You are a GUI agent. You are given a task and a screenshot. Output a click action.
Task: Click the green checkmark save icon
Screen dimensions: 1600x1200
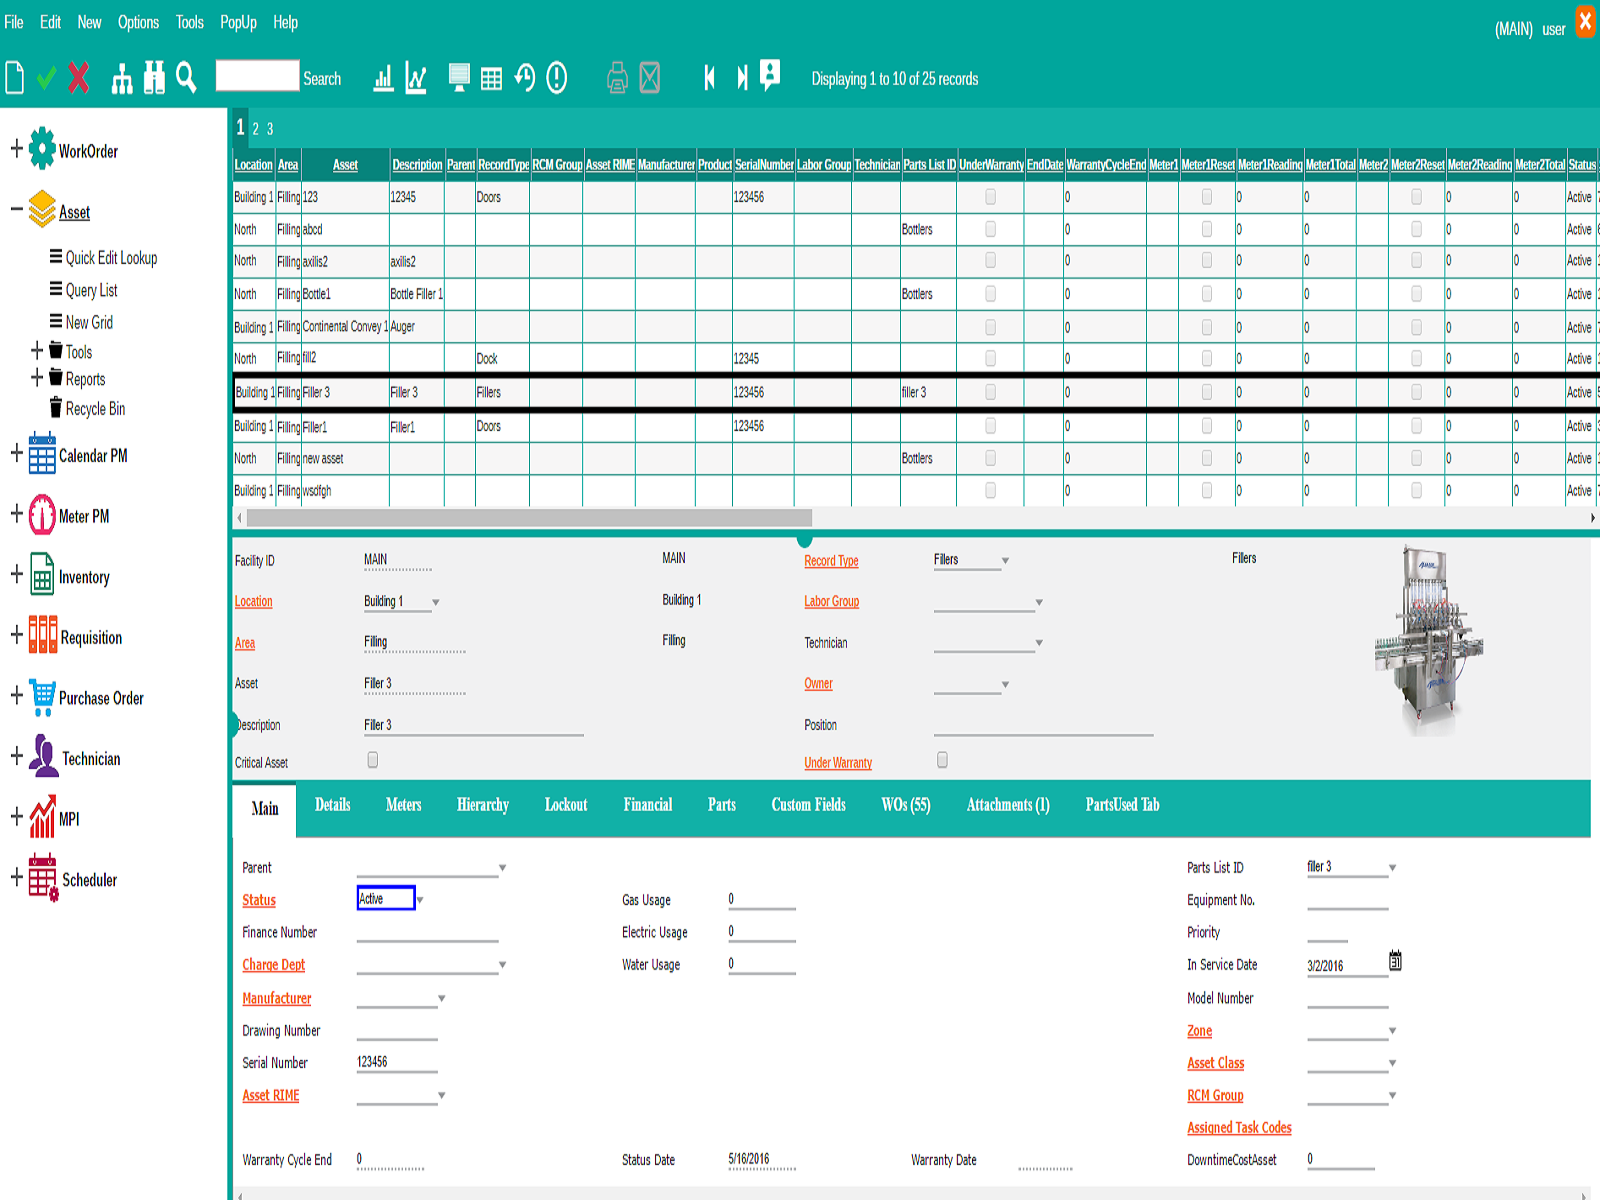point(46,77)
